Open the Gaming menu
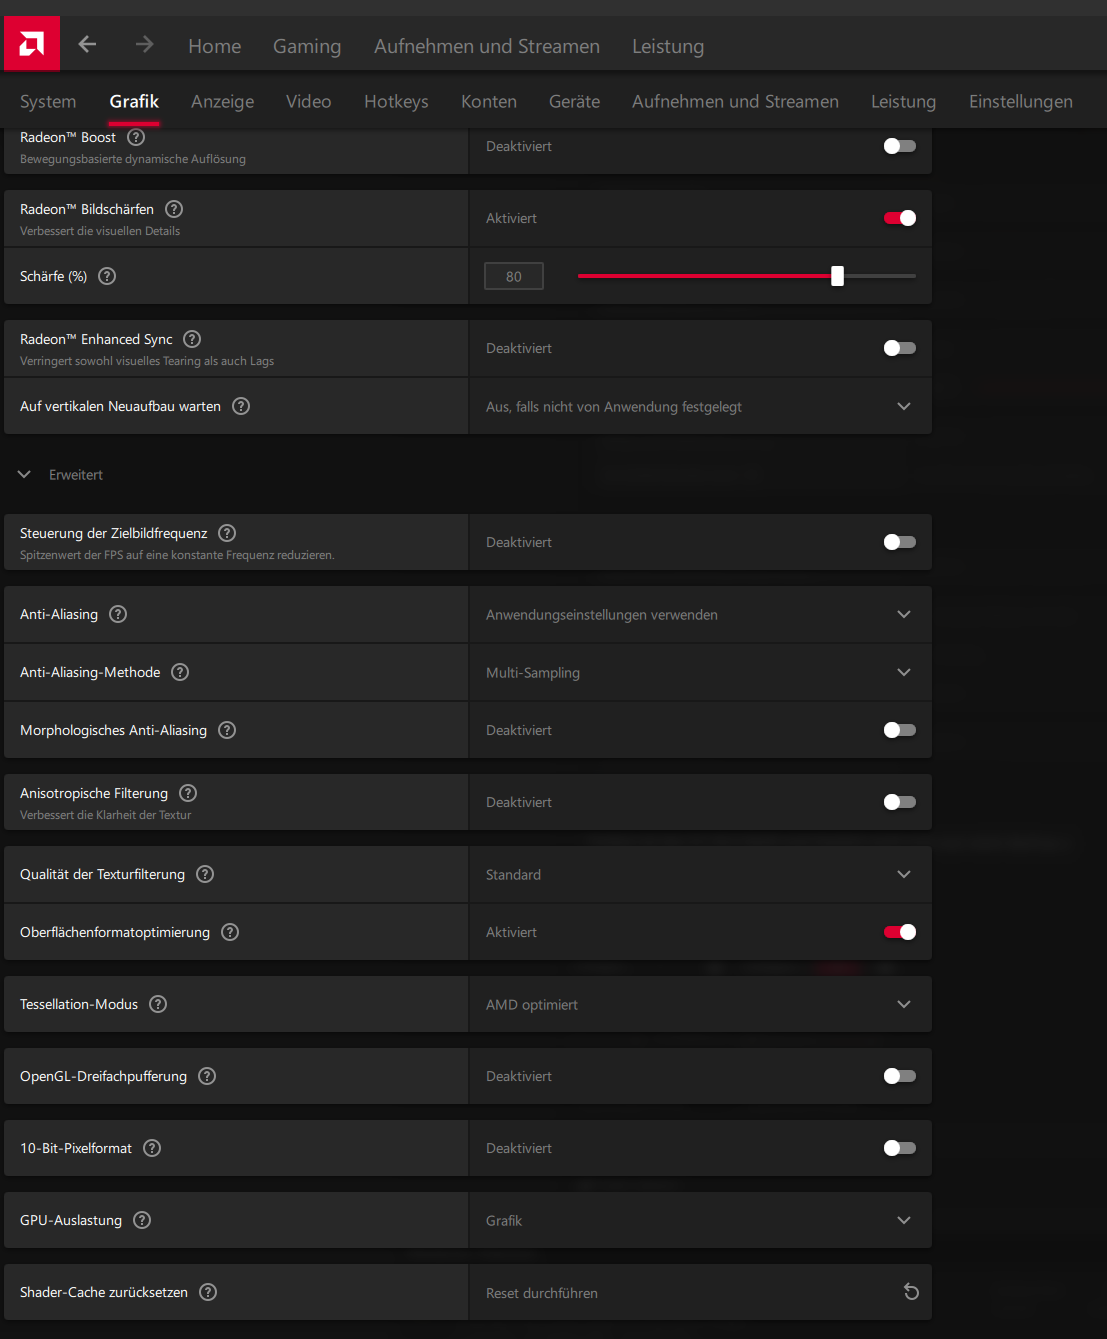Image resolution: width=1107 pixels, height=1339 pixels. tap(307, 47)
